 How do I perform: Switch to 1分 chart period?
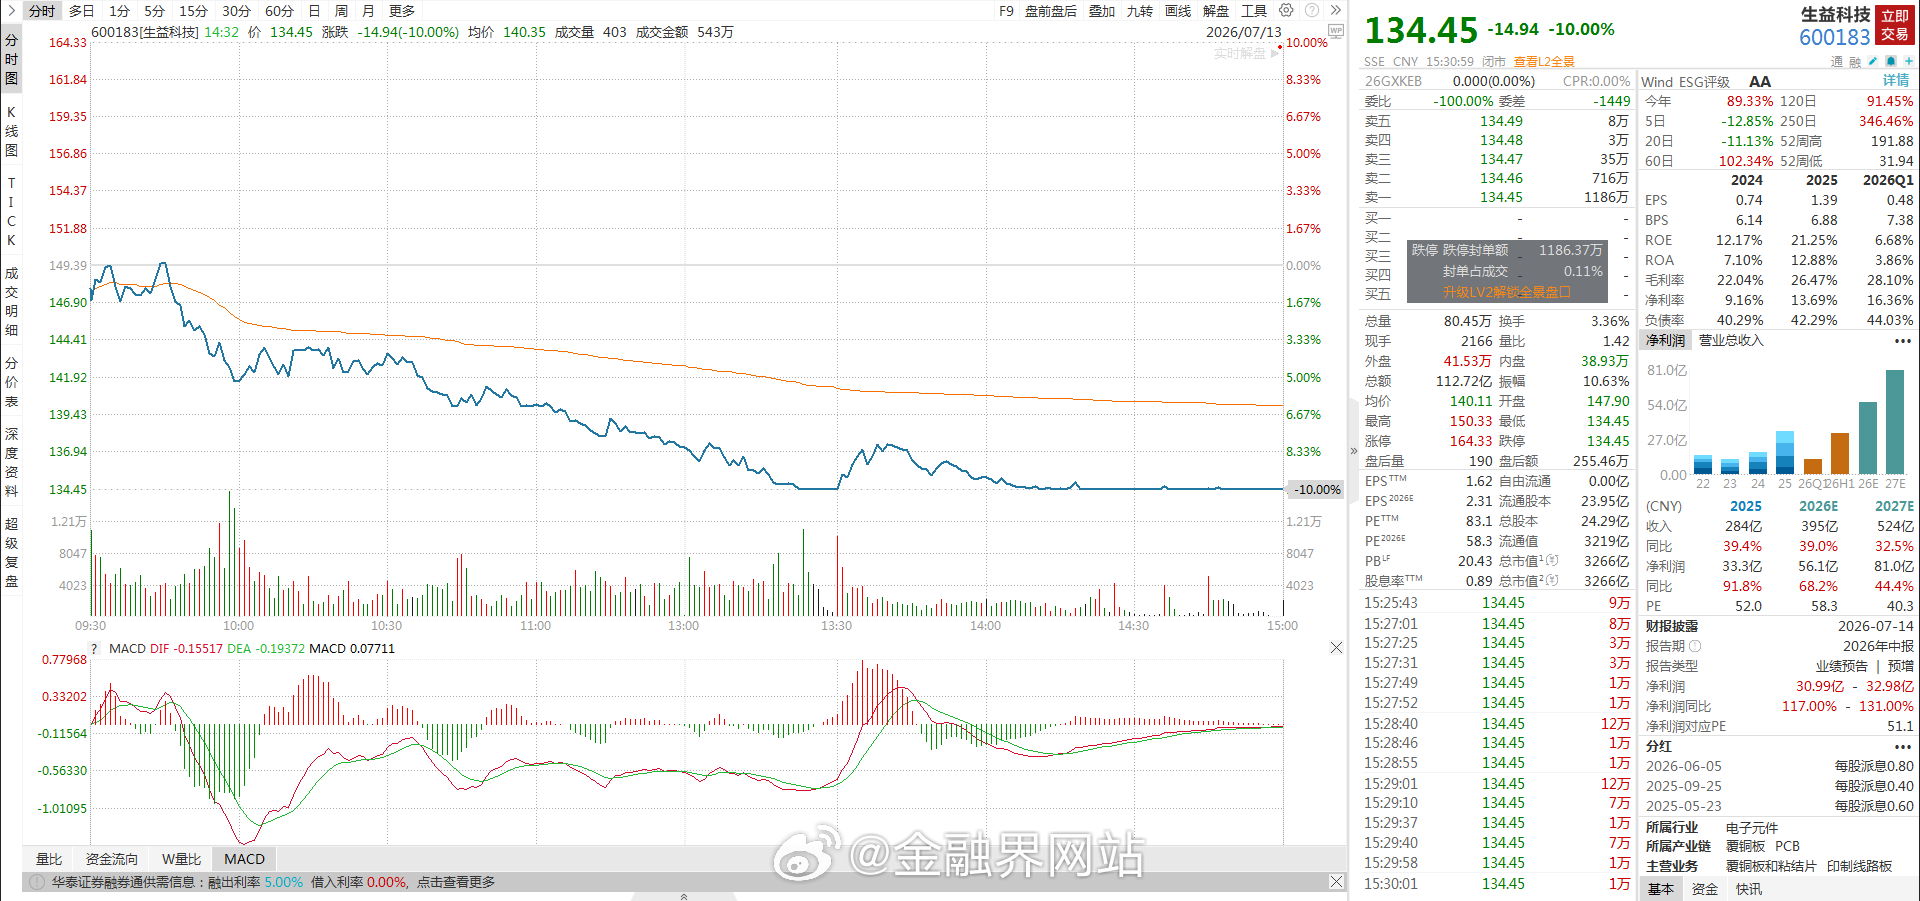click(119, 11)
